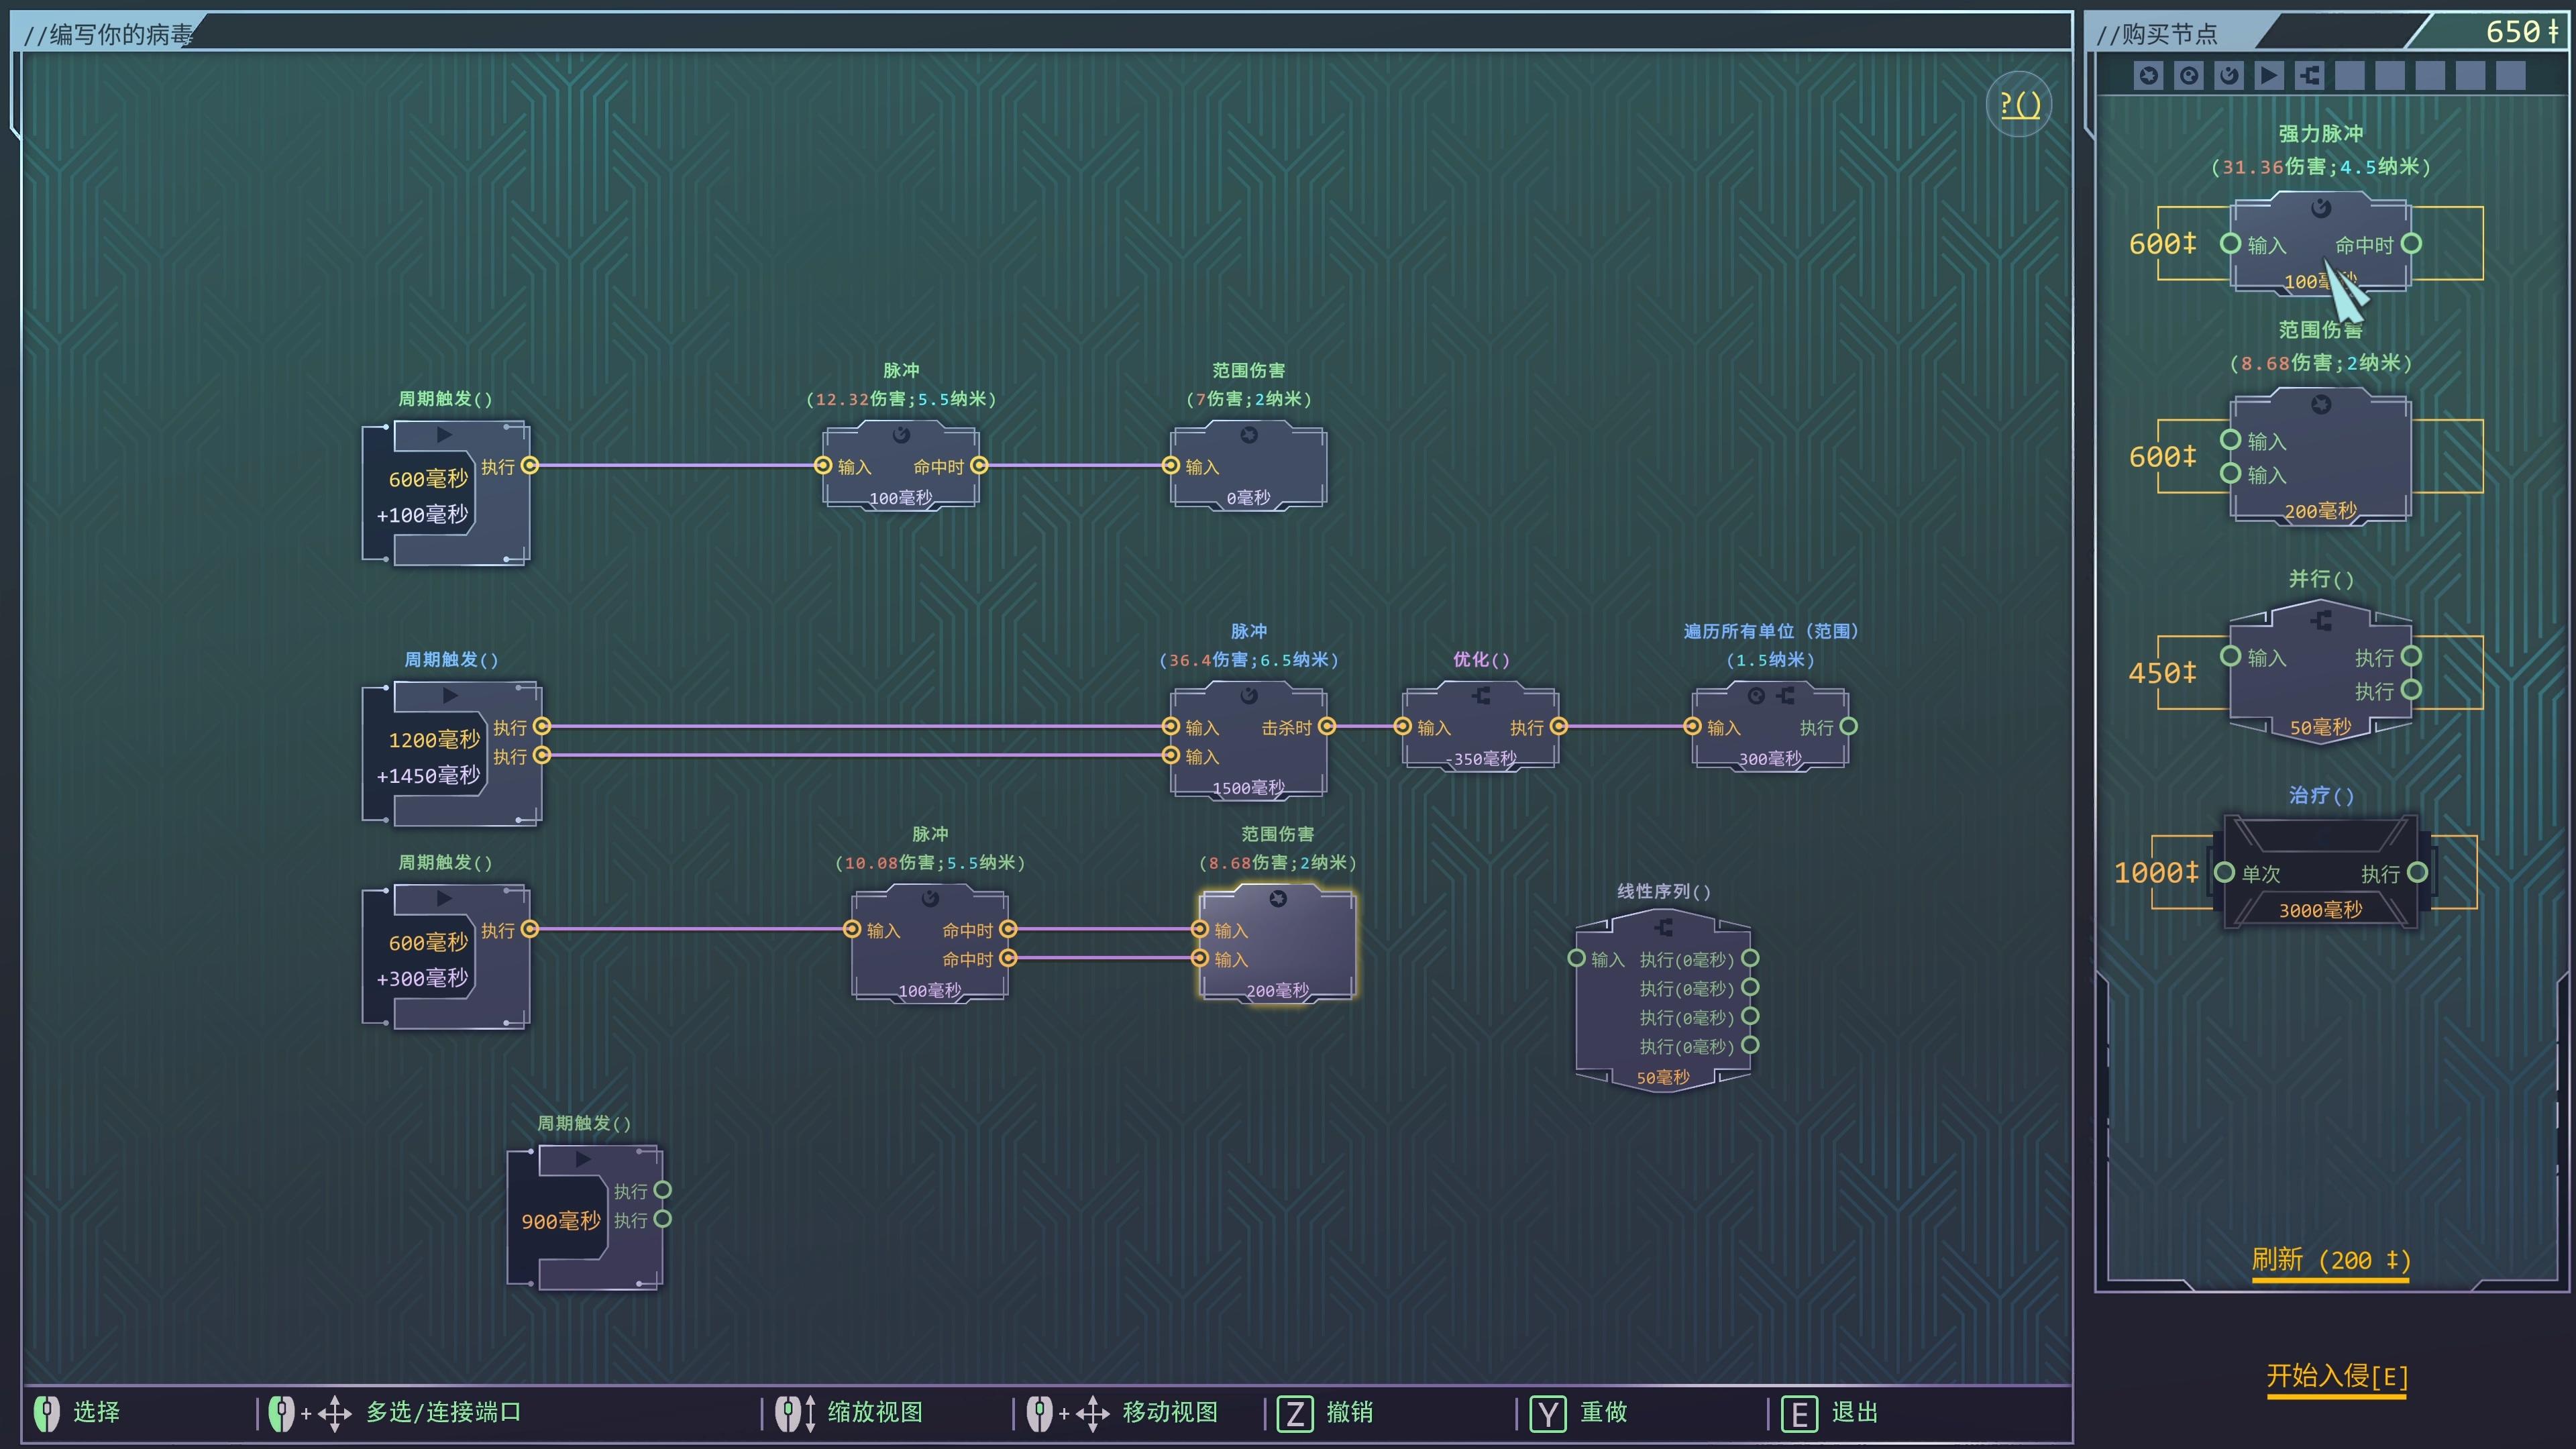Click the explosion-shaped filter icon in the shop toolbar

tap(2148, 75)
